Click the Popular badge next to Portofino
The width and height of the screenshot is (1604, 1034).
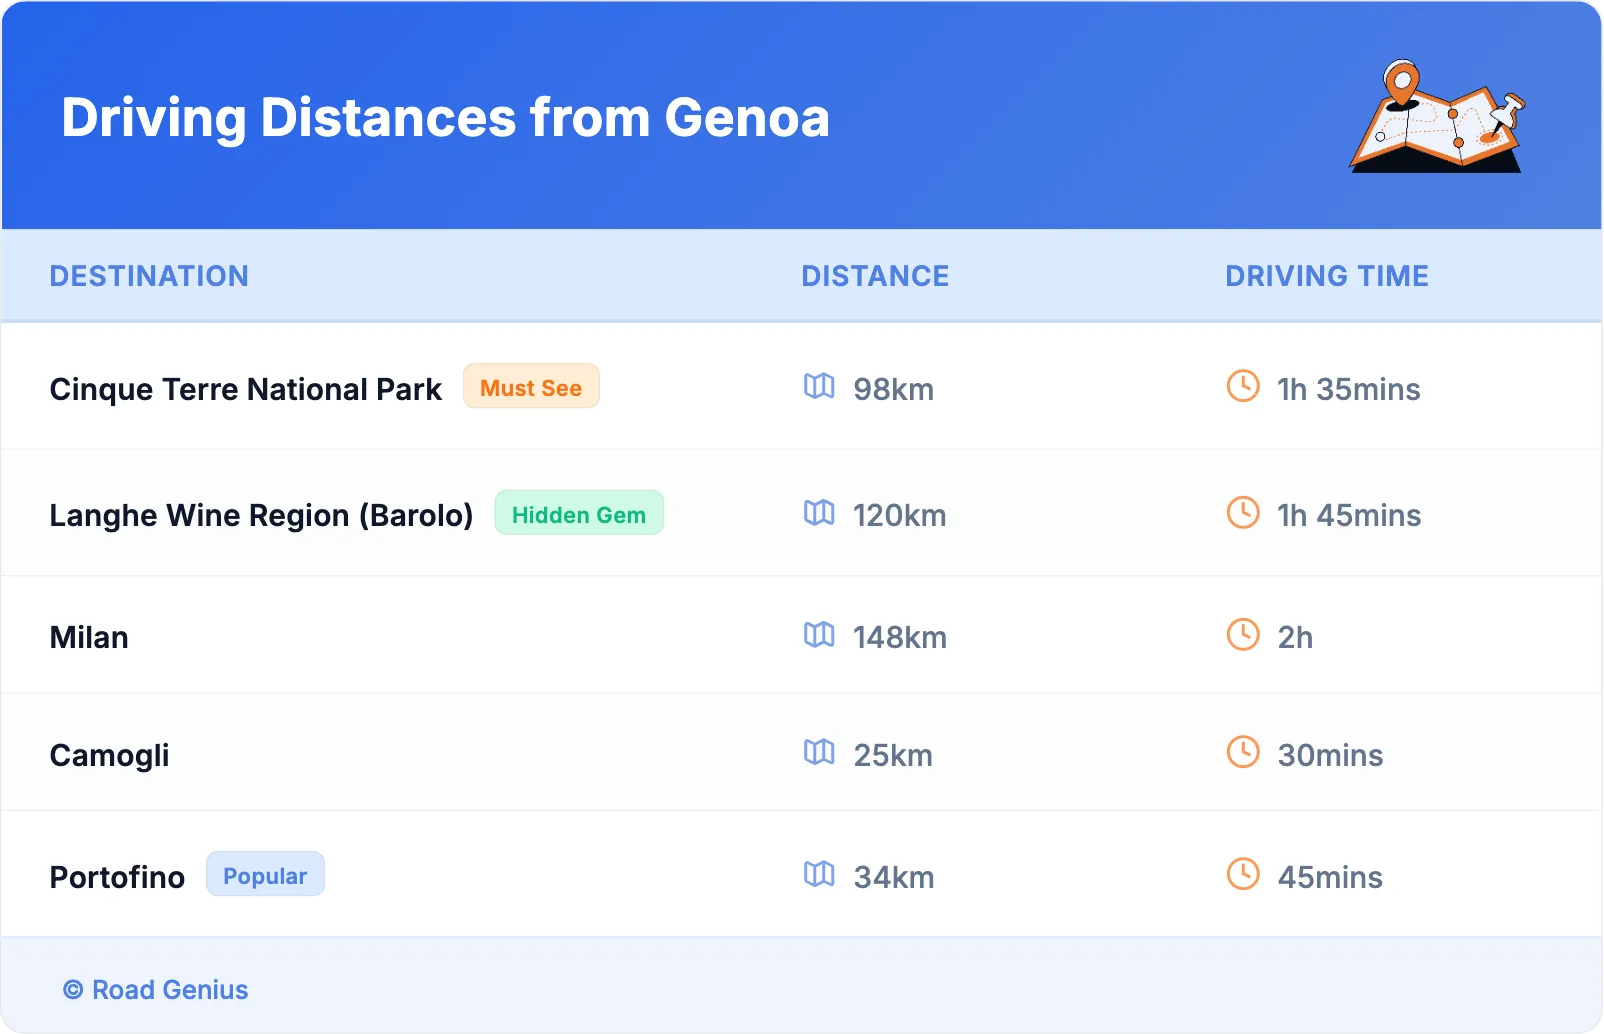265,875
